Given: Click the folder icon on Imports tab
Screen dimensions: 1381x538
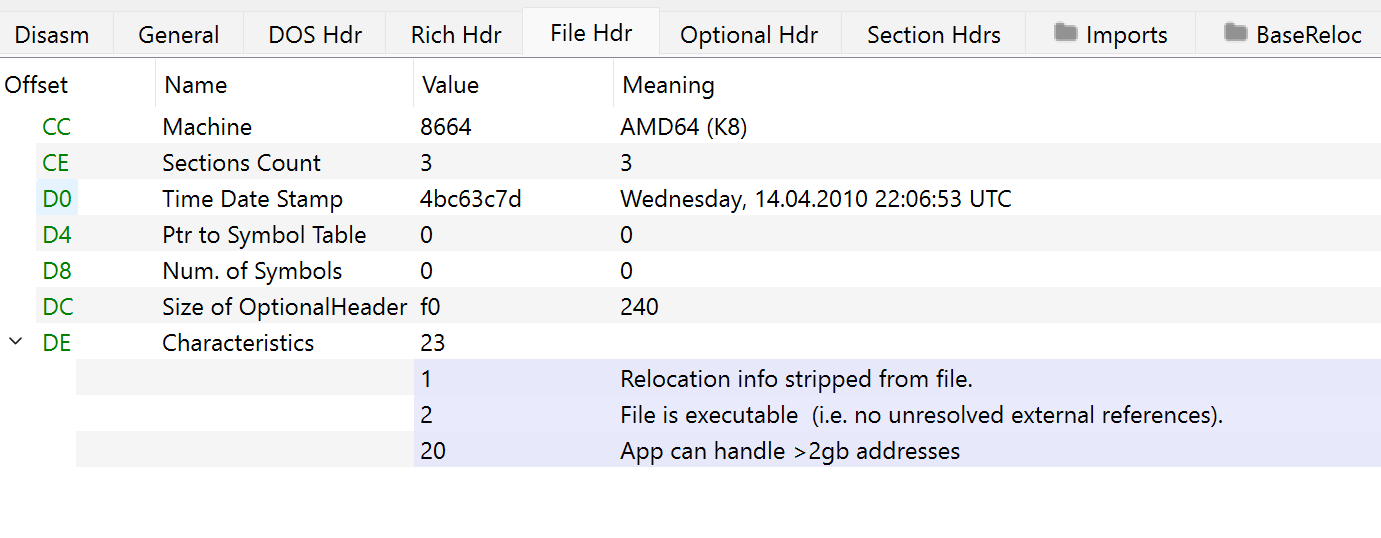Looking at the screenshot, I should 1065,34.
